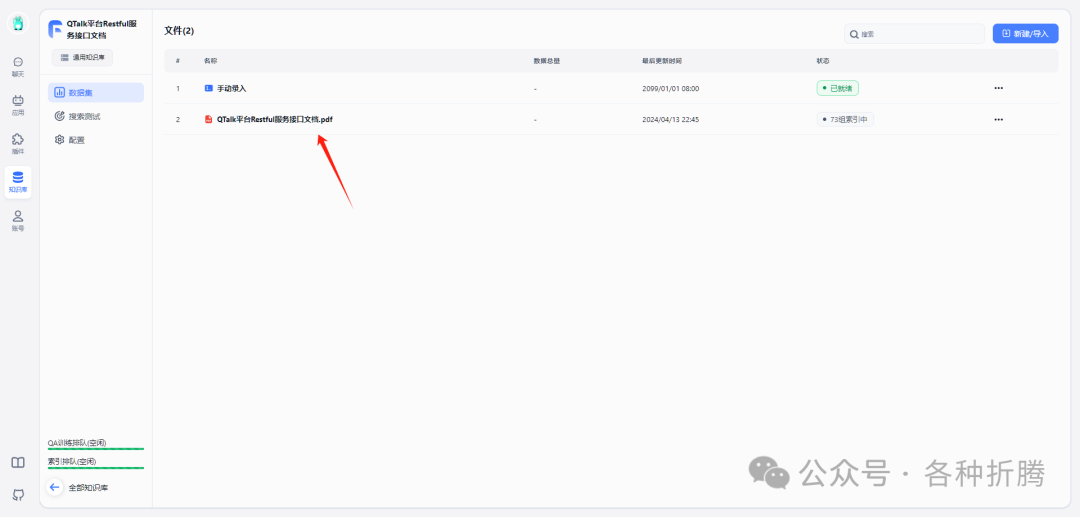Image resolution: width=1080 pixels, height=517 pixels.
Task: Select the 数据集 dataset tab
Action: pos(96,92)
